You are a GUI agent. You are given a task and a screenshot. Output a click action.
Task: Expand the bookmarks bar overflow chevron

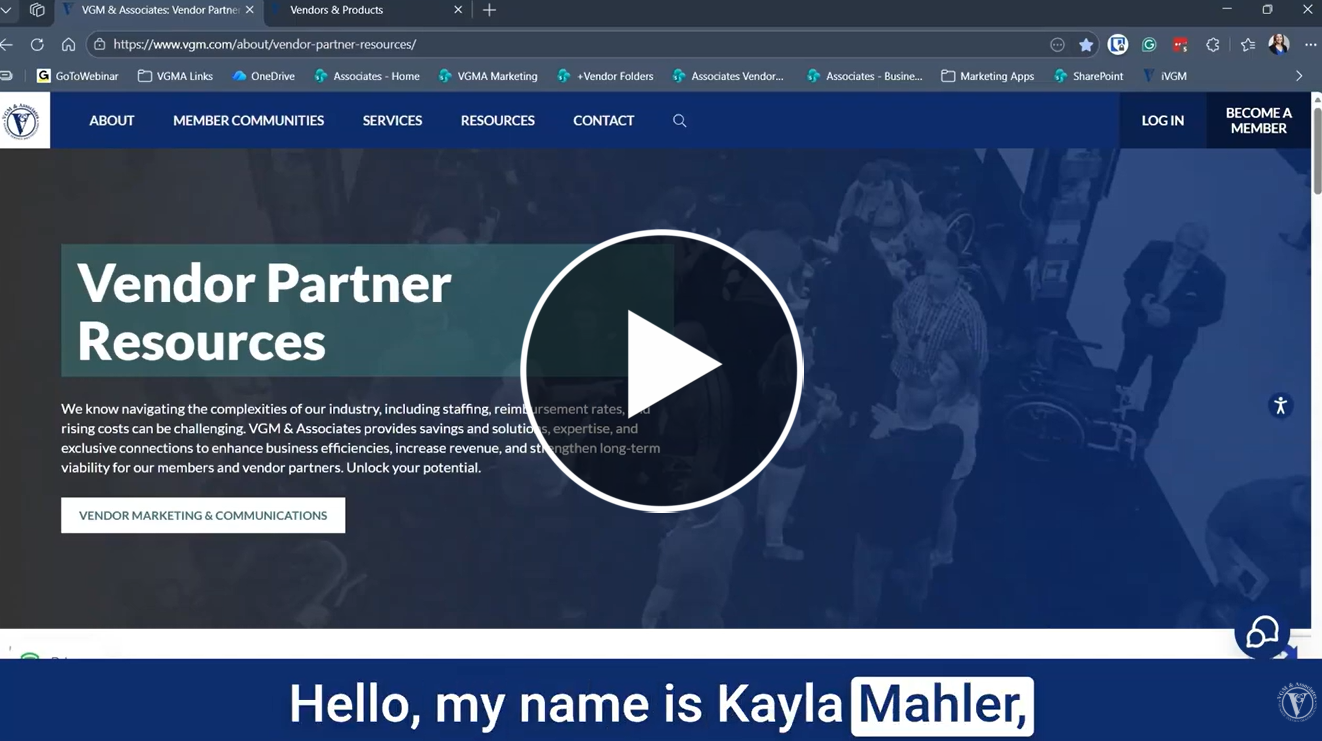point(1299,76)
